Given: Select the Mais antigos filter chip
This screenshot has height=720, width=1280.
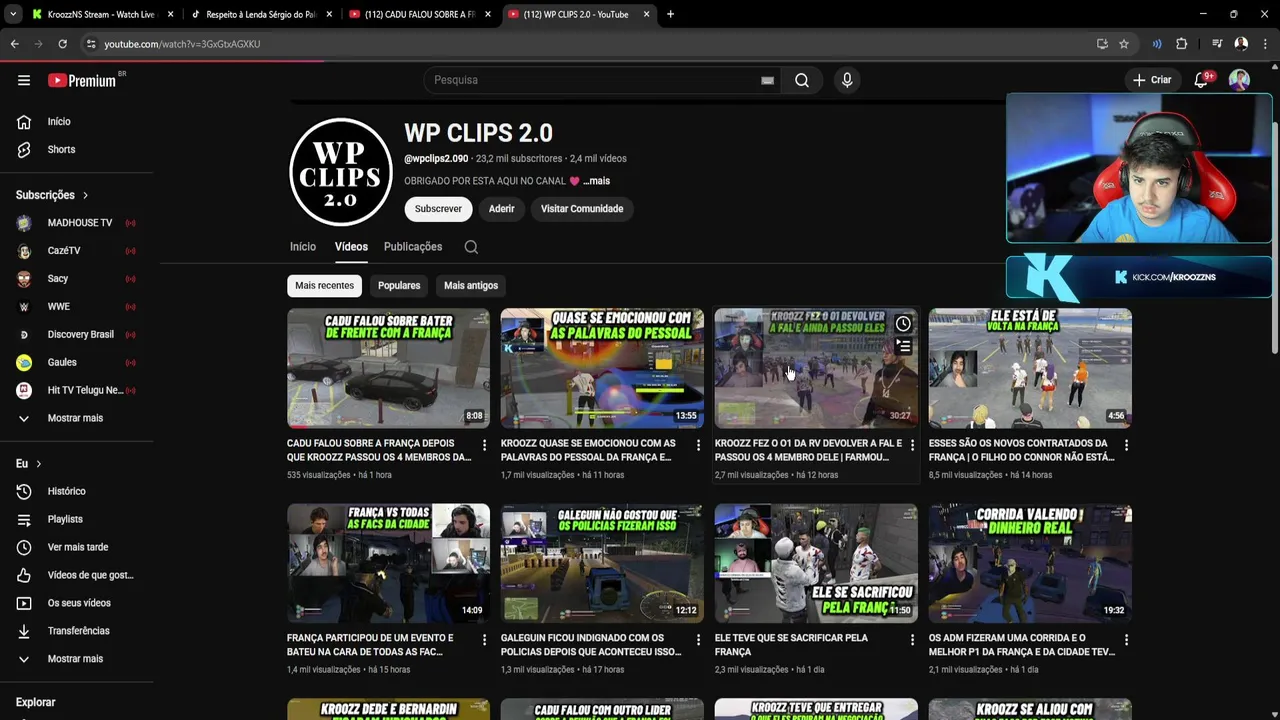Looking at the screenshot, I should click(x=471, y=285).
